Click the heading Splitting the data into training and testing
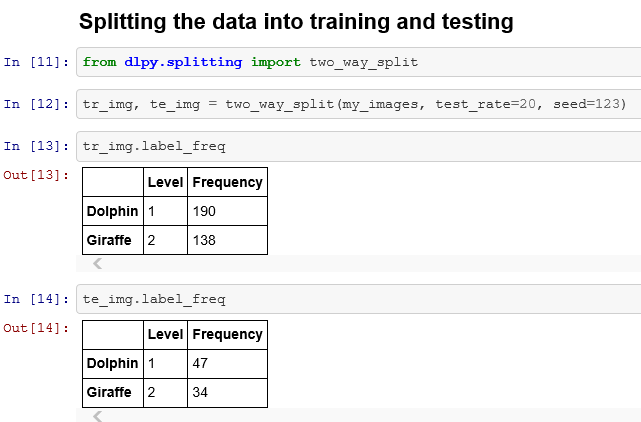The height and width of the screenshot is (422, 641). [296, 22]
